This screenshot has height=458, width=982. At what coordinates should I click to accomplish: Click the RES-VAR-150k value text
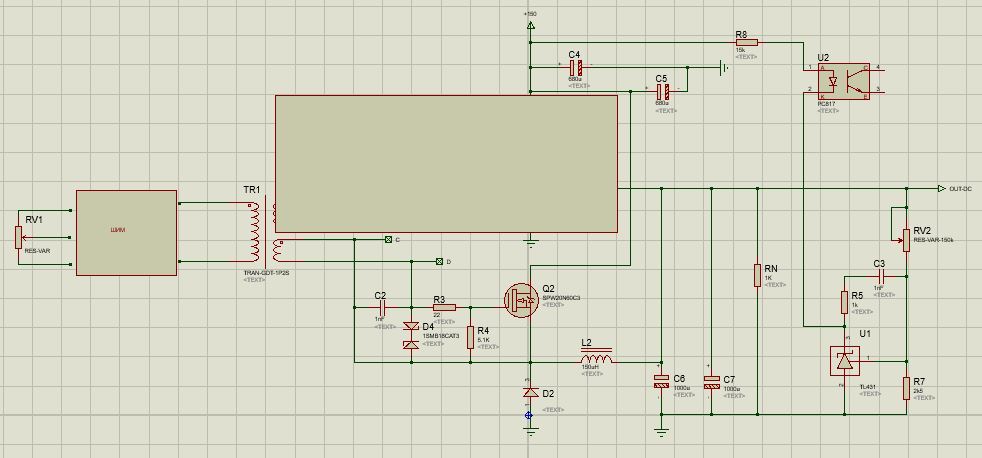point(934,240)
